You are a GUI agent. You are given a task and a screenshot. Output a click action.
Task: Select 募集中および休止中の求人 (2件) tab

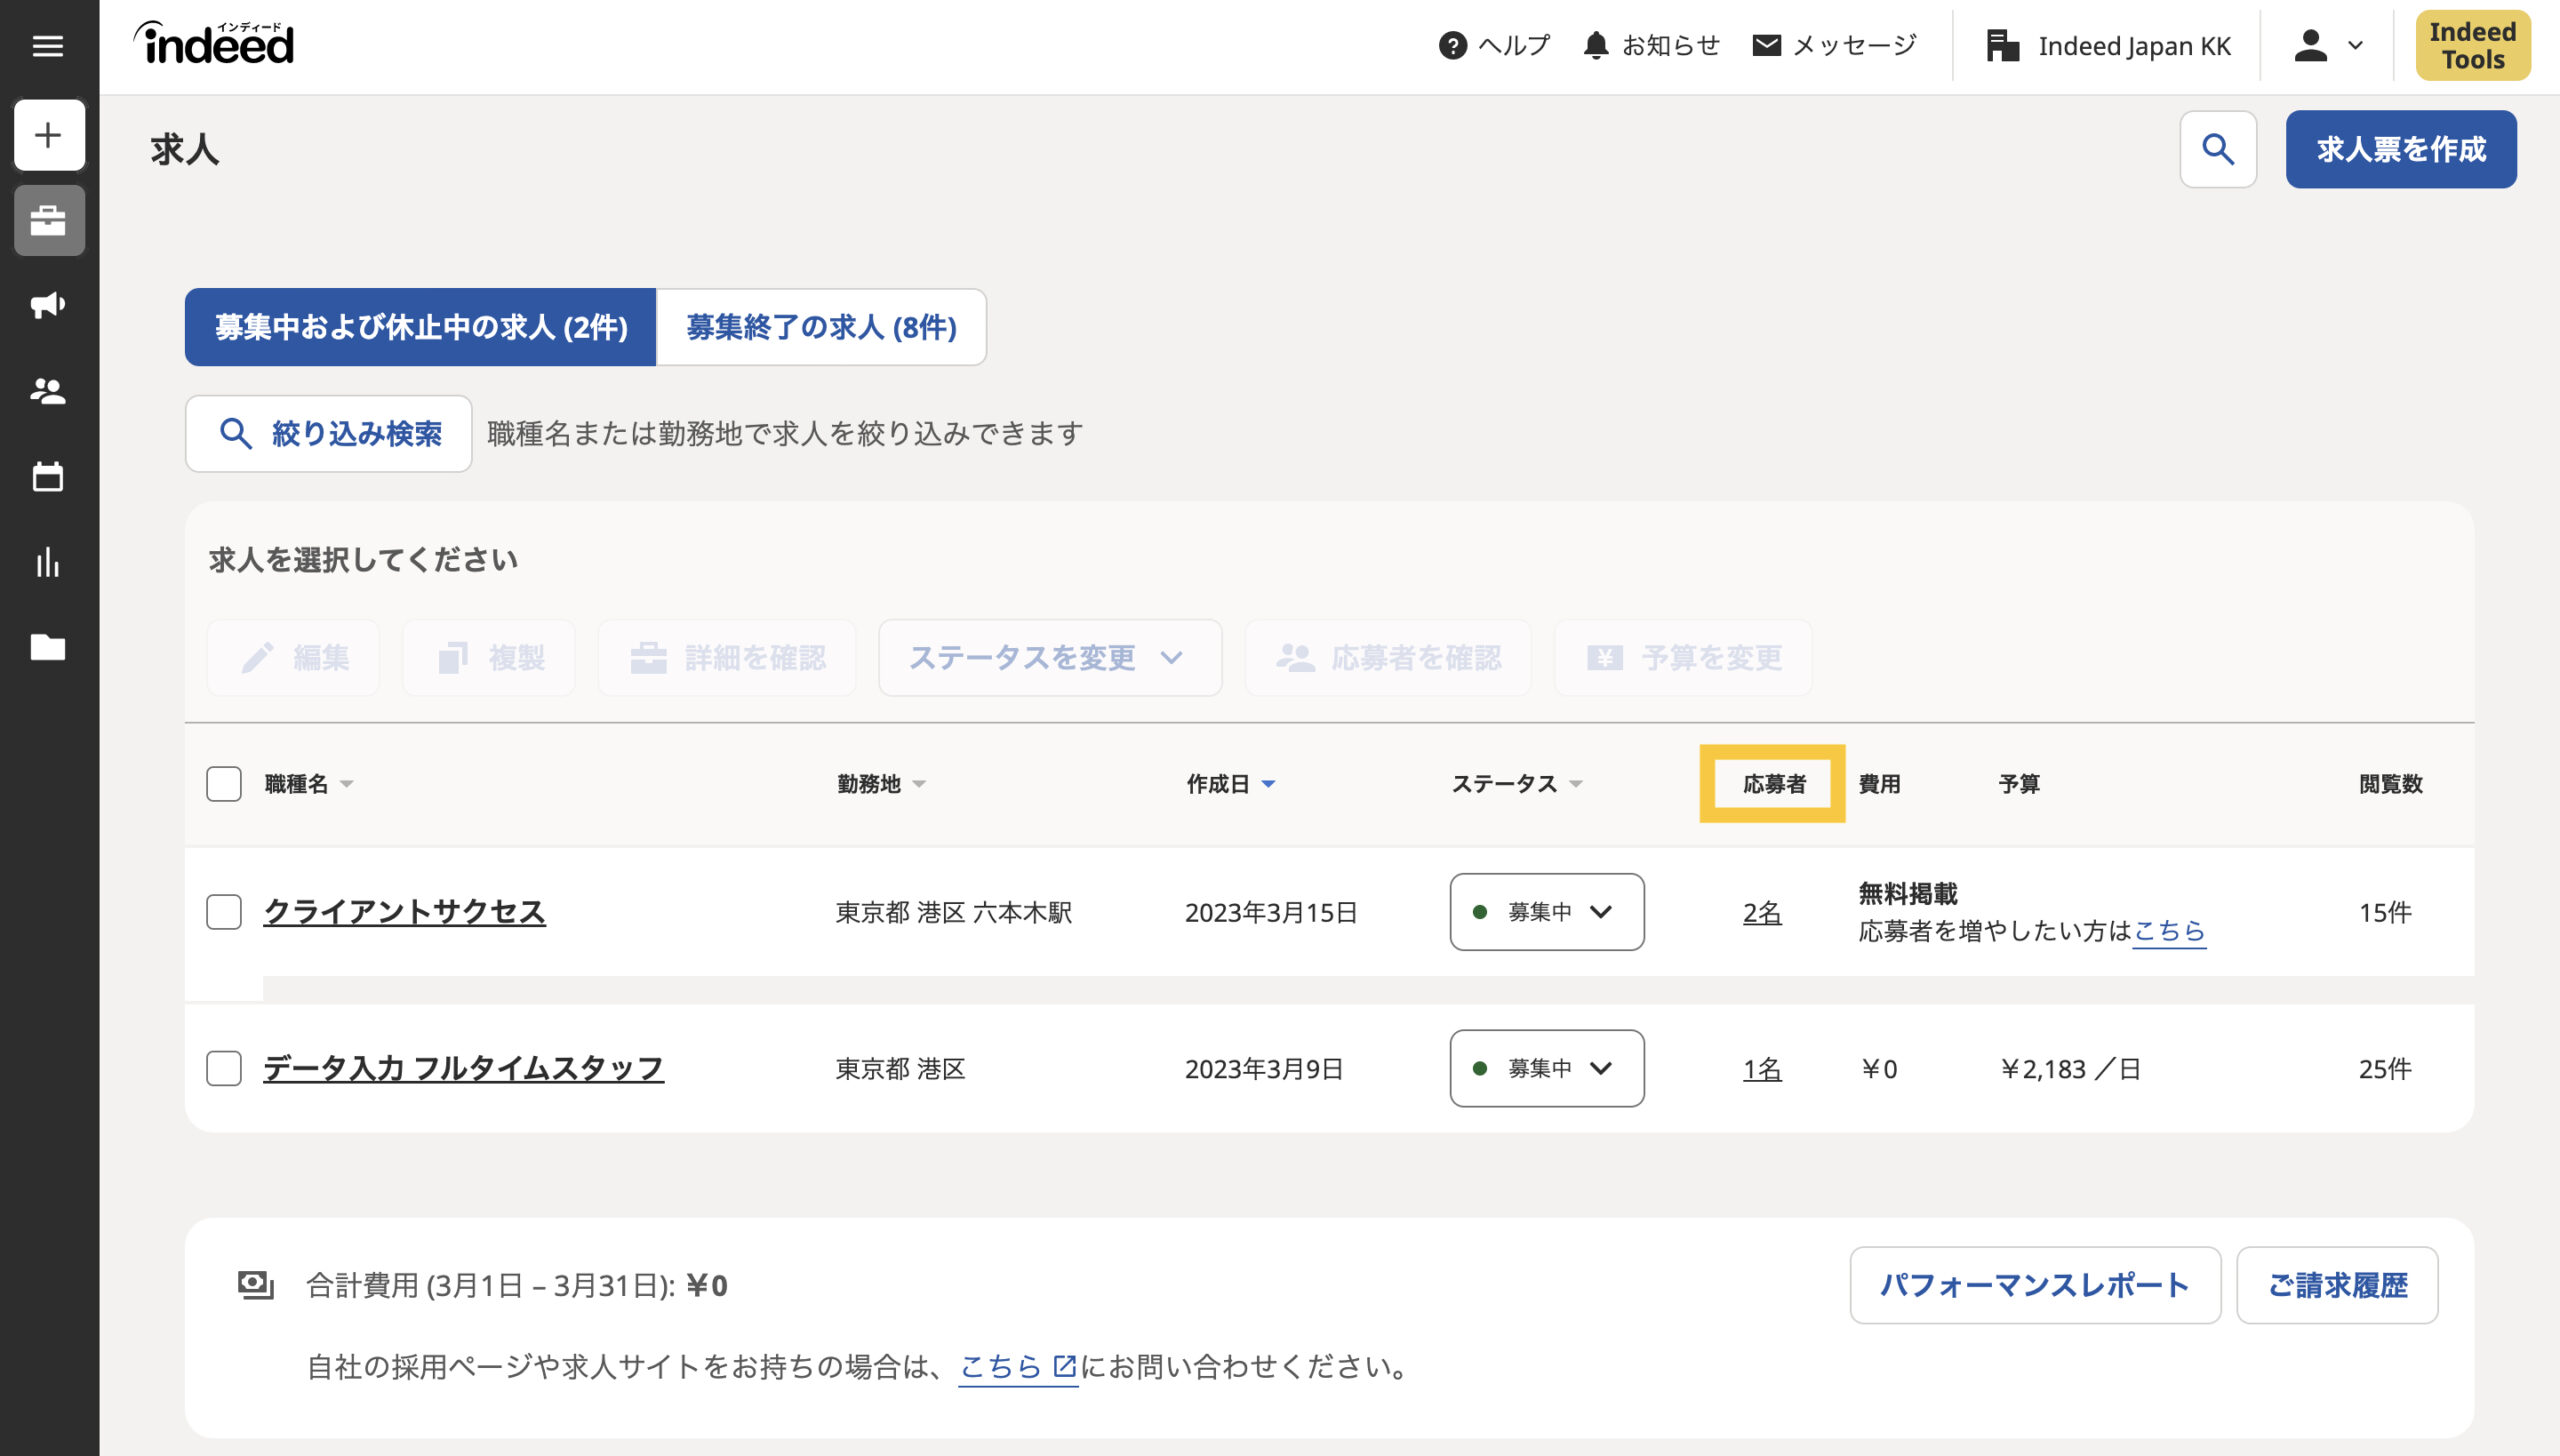[x=420, y=327]
